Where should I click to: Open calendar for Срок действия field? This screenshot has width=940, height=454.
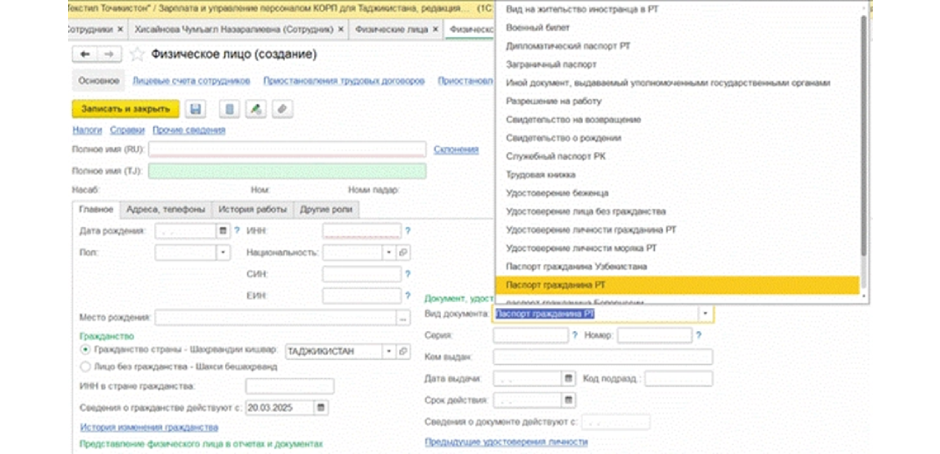[x=568, y=399]
